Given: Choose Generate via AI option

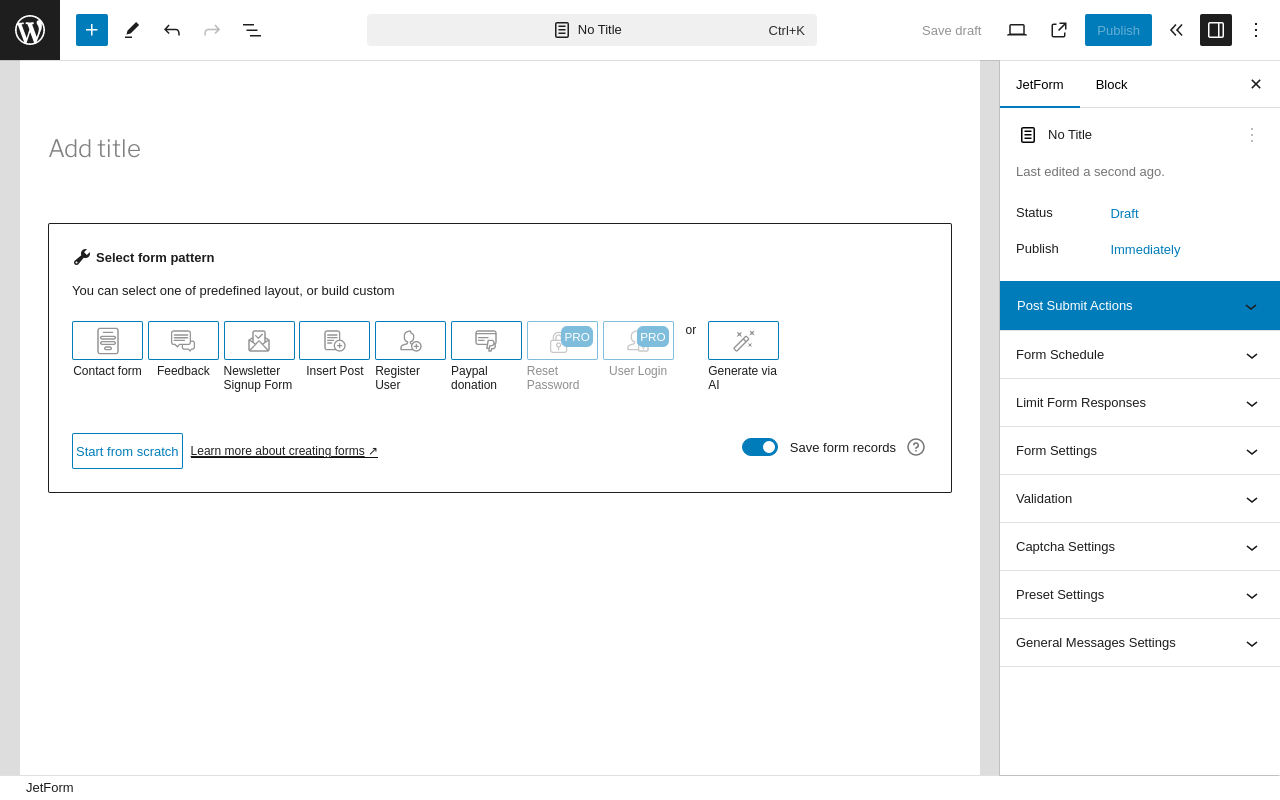Looking at the screenshot, I should click(743, 341).
